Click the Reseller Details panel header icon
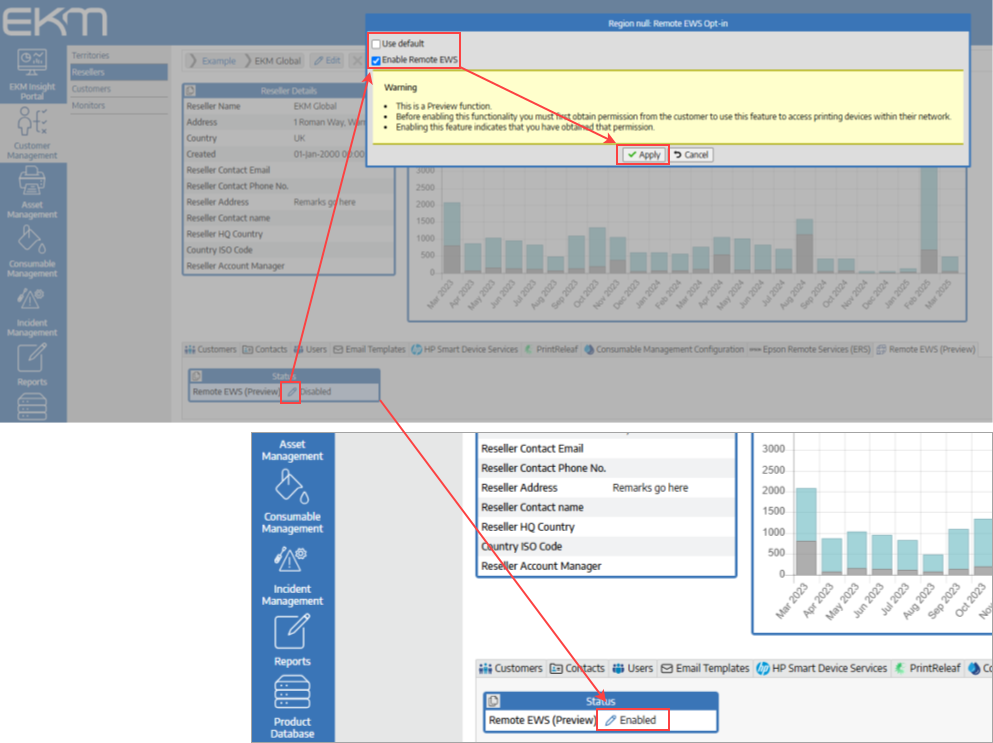993x743 pixels. point(191,91)
